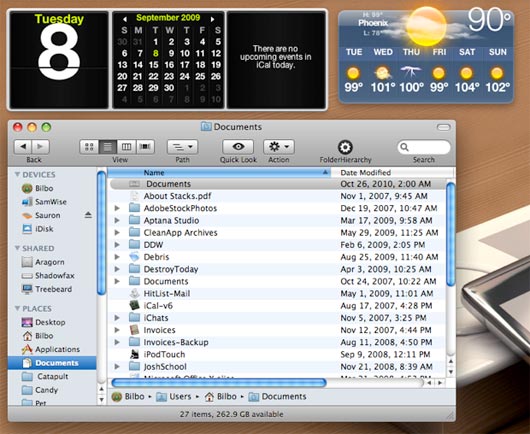Switch to list view
This screenshot has height=434, width=530.
[108, 147]
